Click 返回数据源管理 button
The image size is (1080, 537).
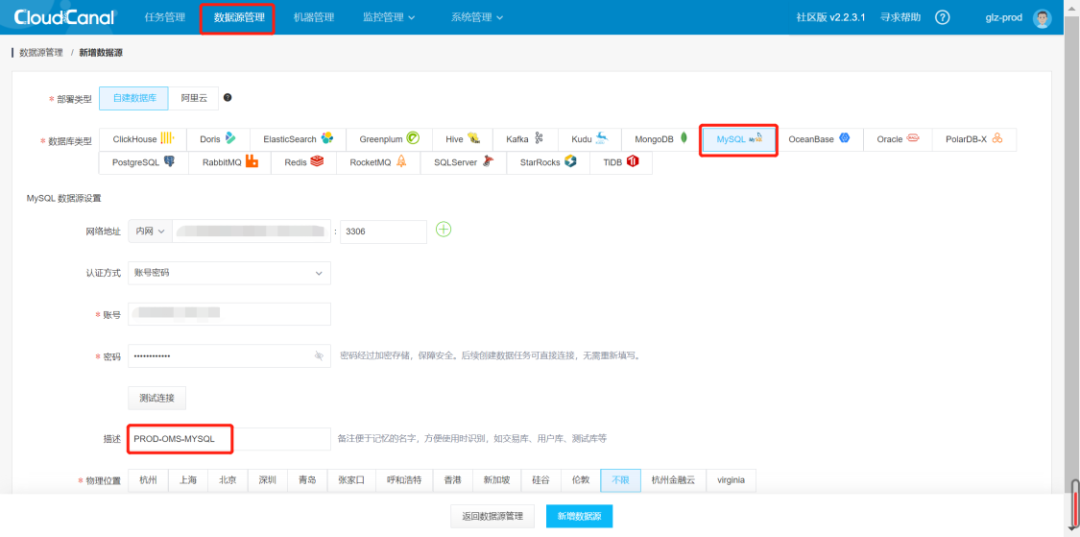click(x=492, y=516)
